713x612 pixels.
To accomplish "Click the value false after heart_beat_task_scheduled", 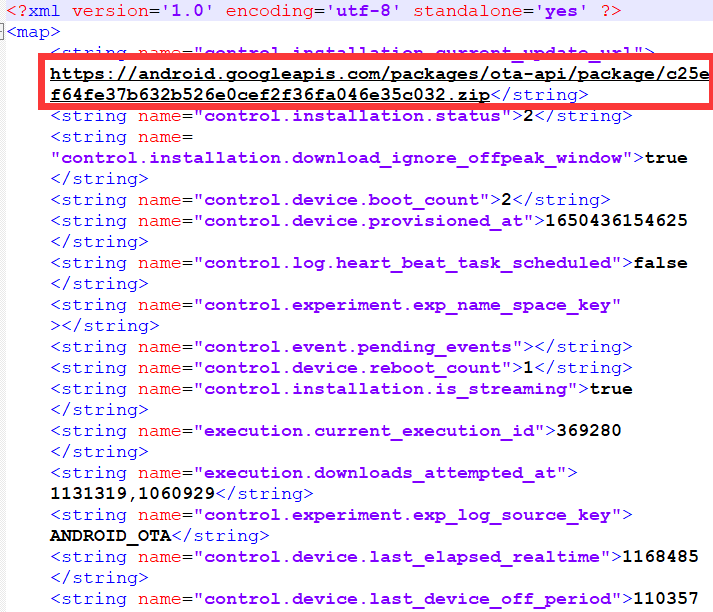I will pos(660,263).
